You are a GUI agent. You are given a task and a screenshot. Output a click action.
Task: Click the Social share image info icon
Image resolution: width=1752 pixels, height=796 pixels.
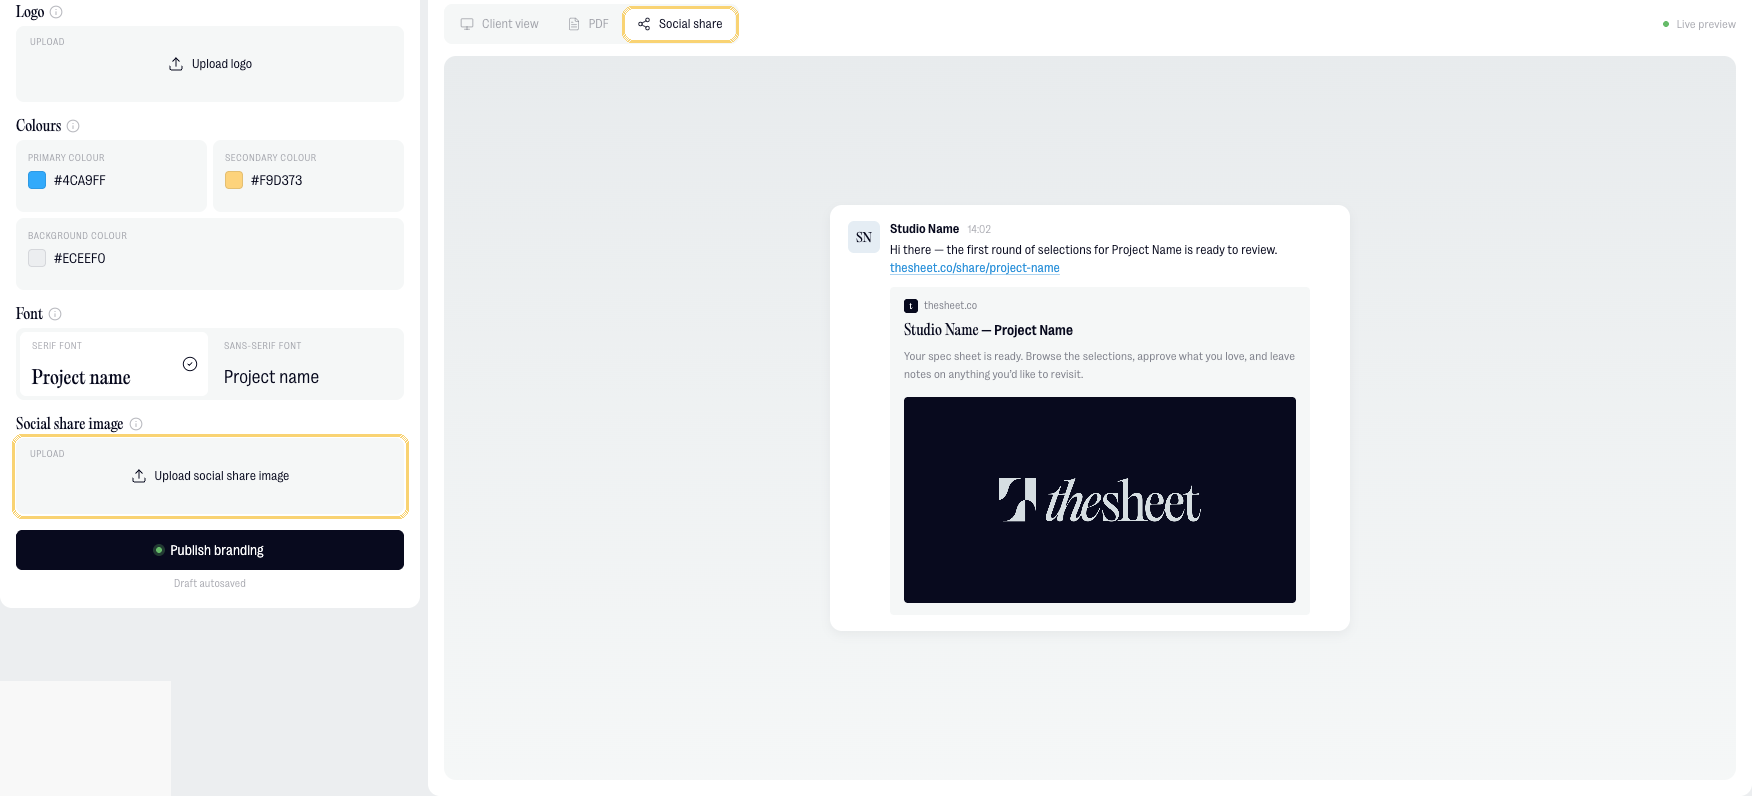[136, 424]
